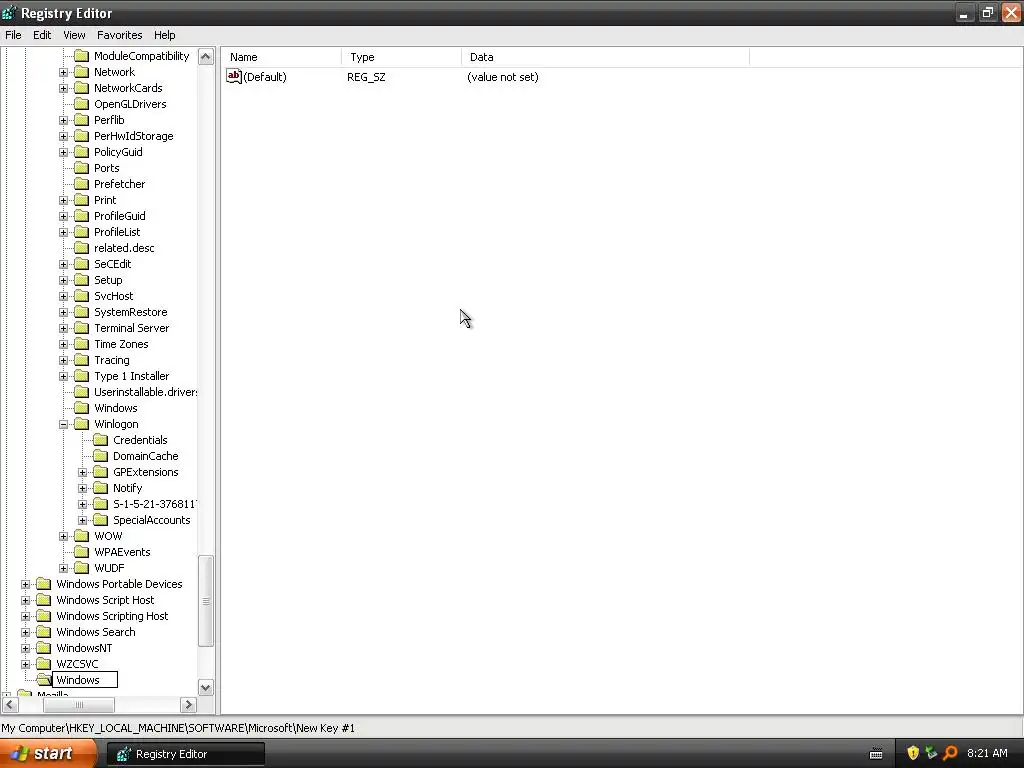The height and width of the screenshot is (768, 1024).
Task: Expand the GPExtensions subkey
Action: point(82,472)
